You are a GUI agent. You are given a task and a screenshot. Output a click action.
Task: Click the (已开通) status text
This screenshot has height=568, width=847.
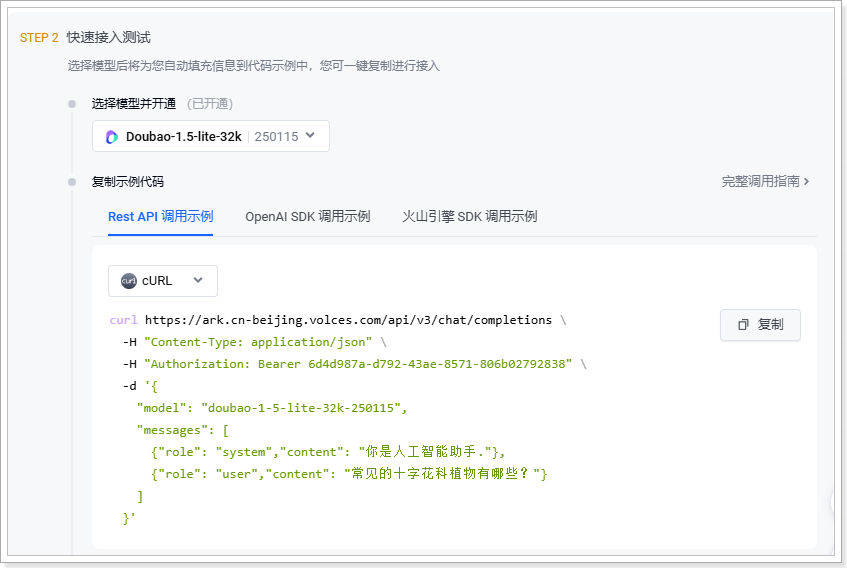coord(210,104)
